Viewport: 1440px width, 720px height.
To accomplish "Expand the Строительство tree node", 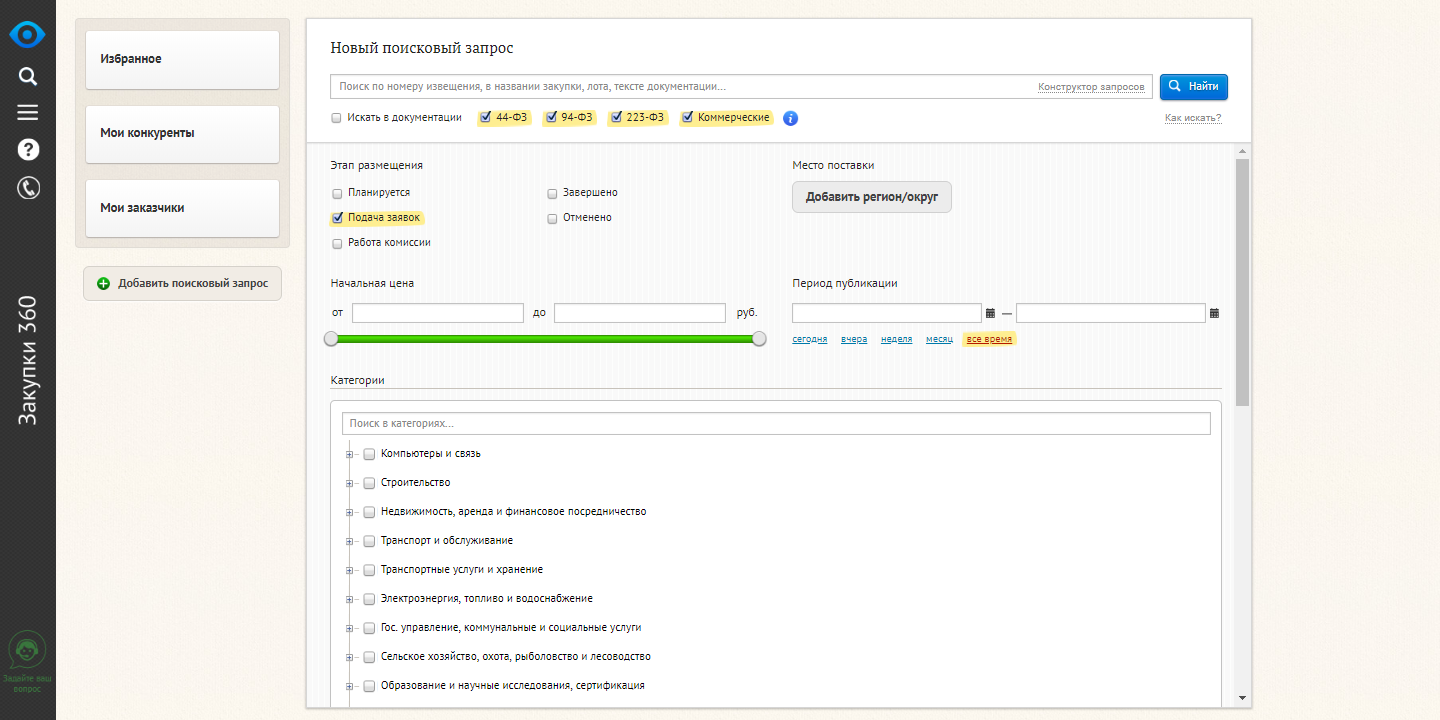I will coord(350,484).
